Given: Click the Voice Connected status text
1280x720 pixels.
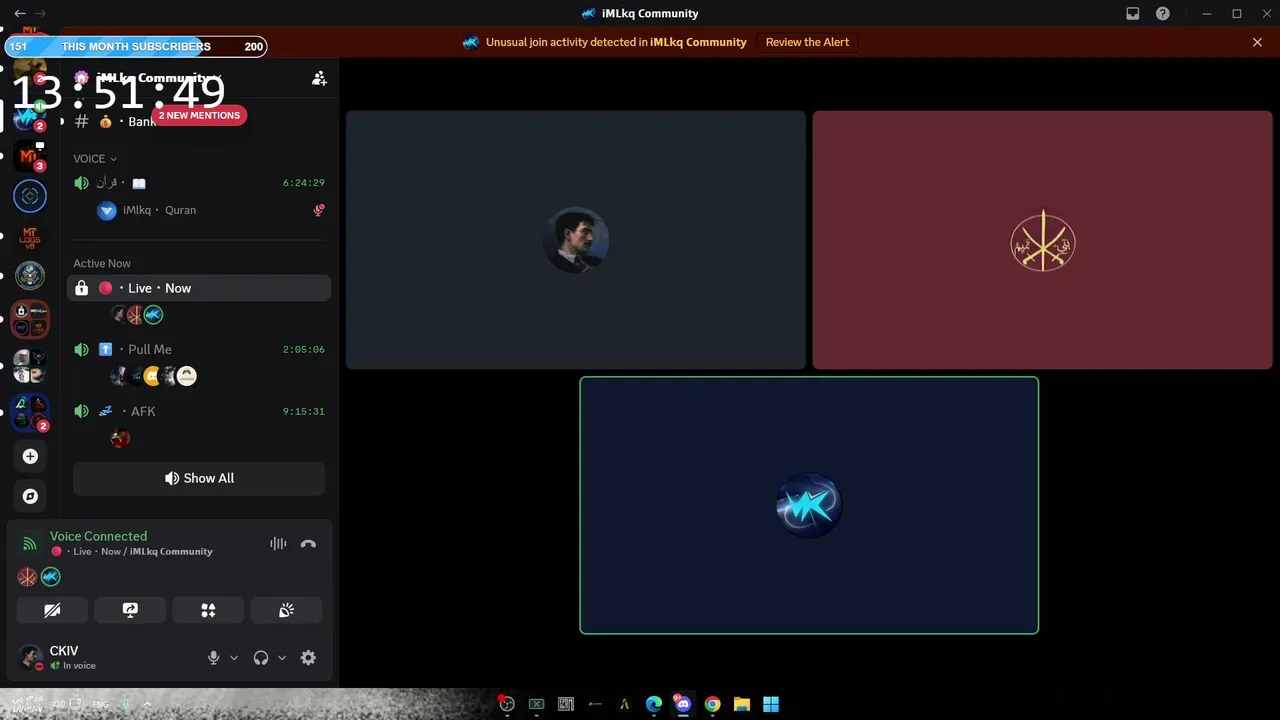Looking at the screenshot, I should click(98, 536).
